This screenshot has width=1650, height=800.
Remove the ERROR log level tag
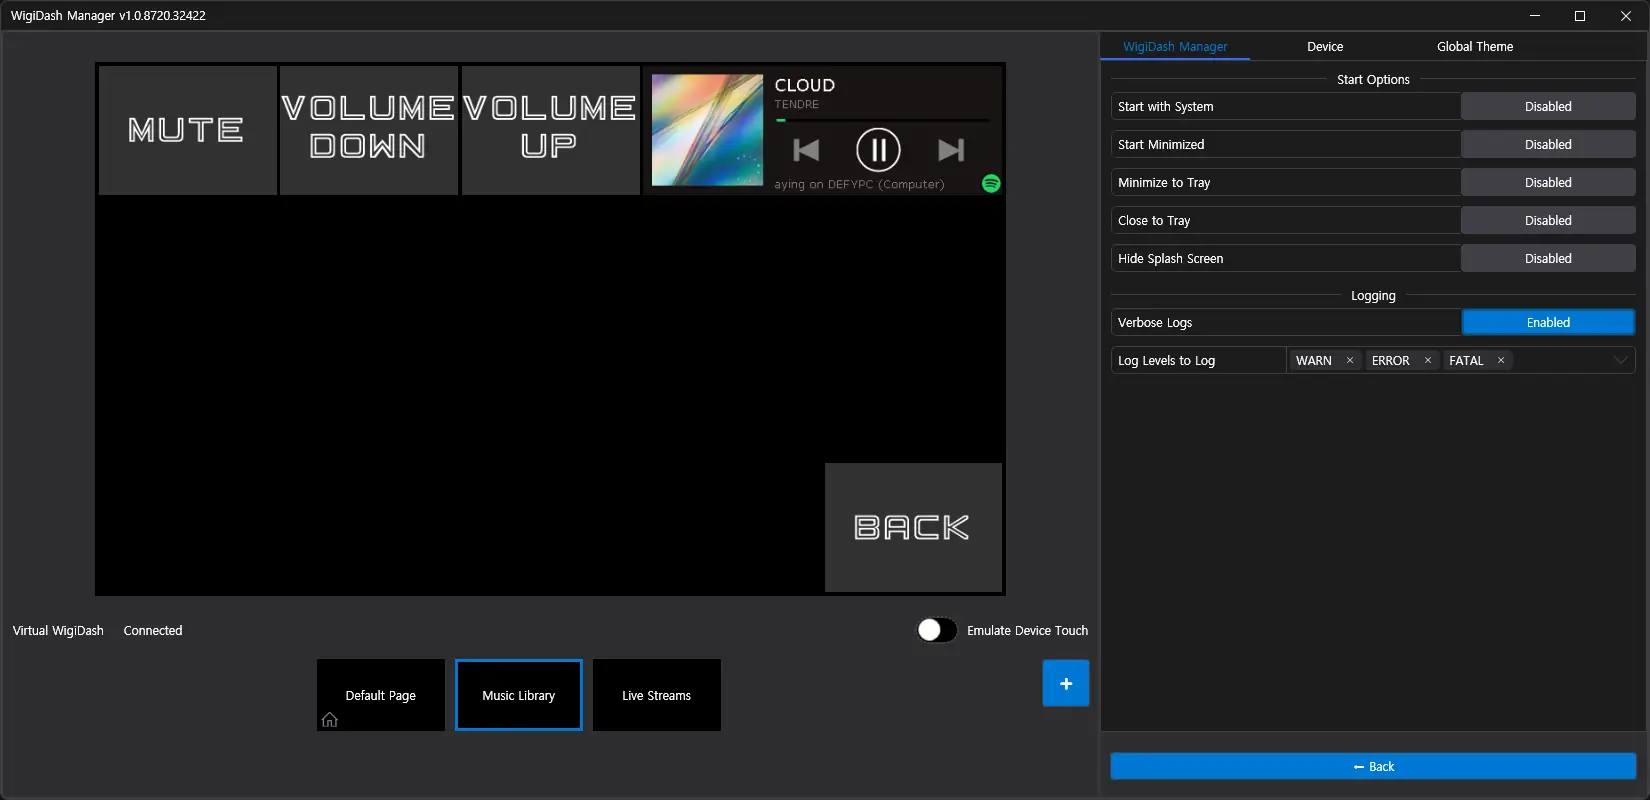tap(1428, 360)
